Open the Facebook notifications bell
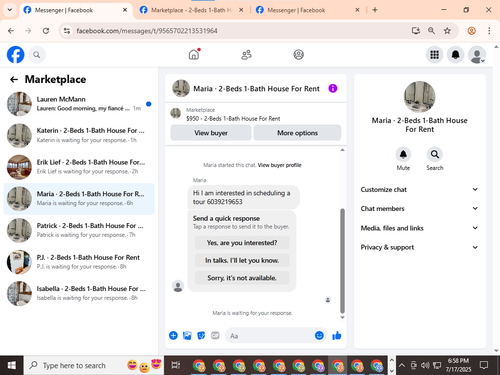500x375 pixels. [x=455, y=55]
